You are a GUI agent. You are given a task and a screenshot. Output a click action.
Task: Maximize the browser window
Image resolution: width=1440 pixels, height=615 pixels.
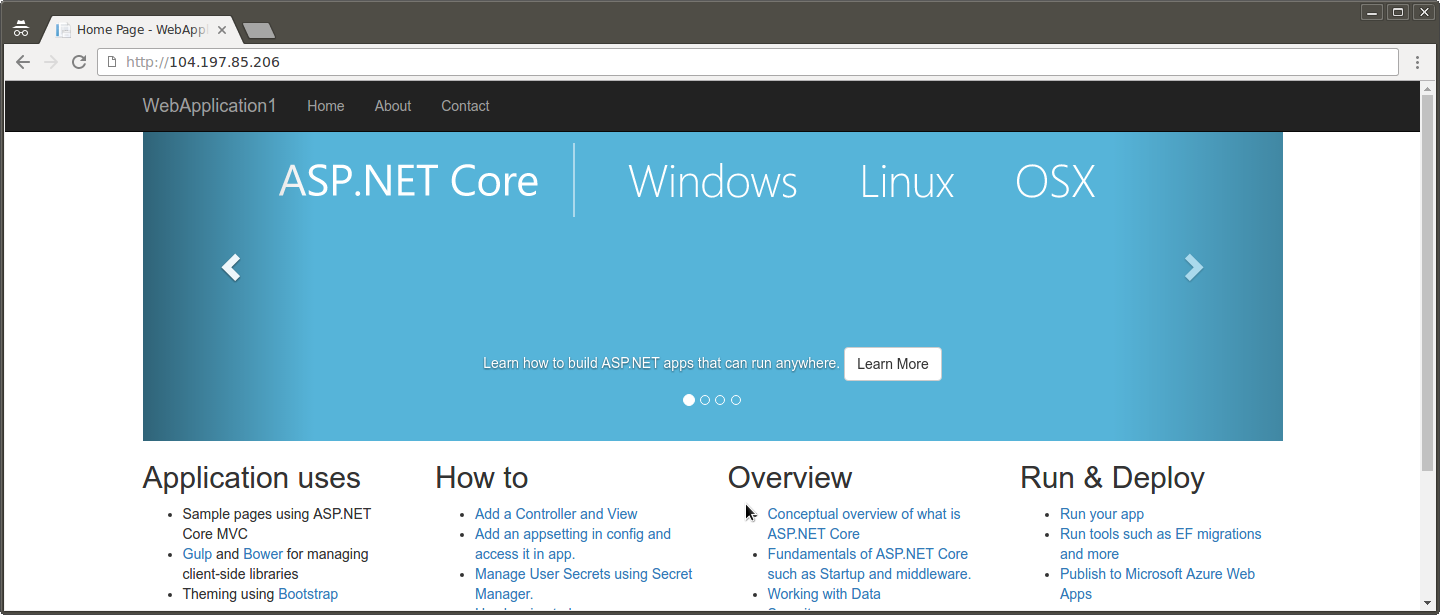(1399, 12)
